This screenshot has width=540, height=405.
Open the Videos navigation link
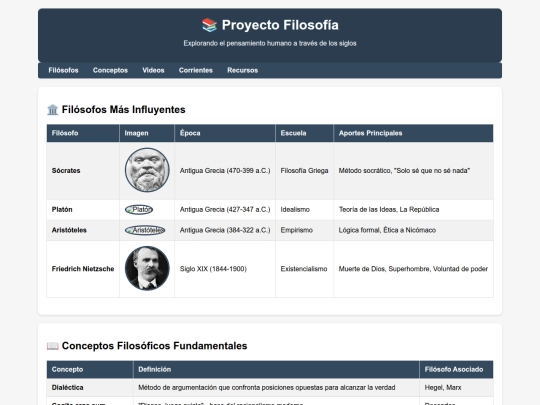153,70
